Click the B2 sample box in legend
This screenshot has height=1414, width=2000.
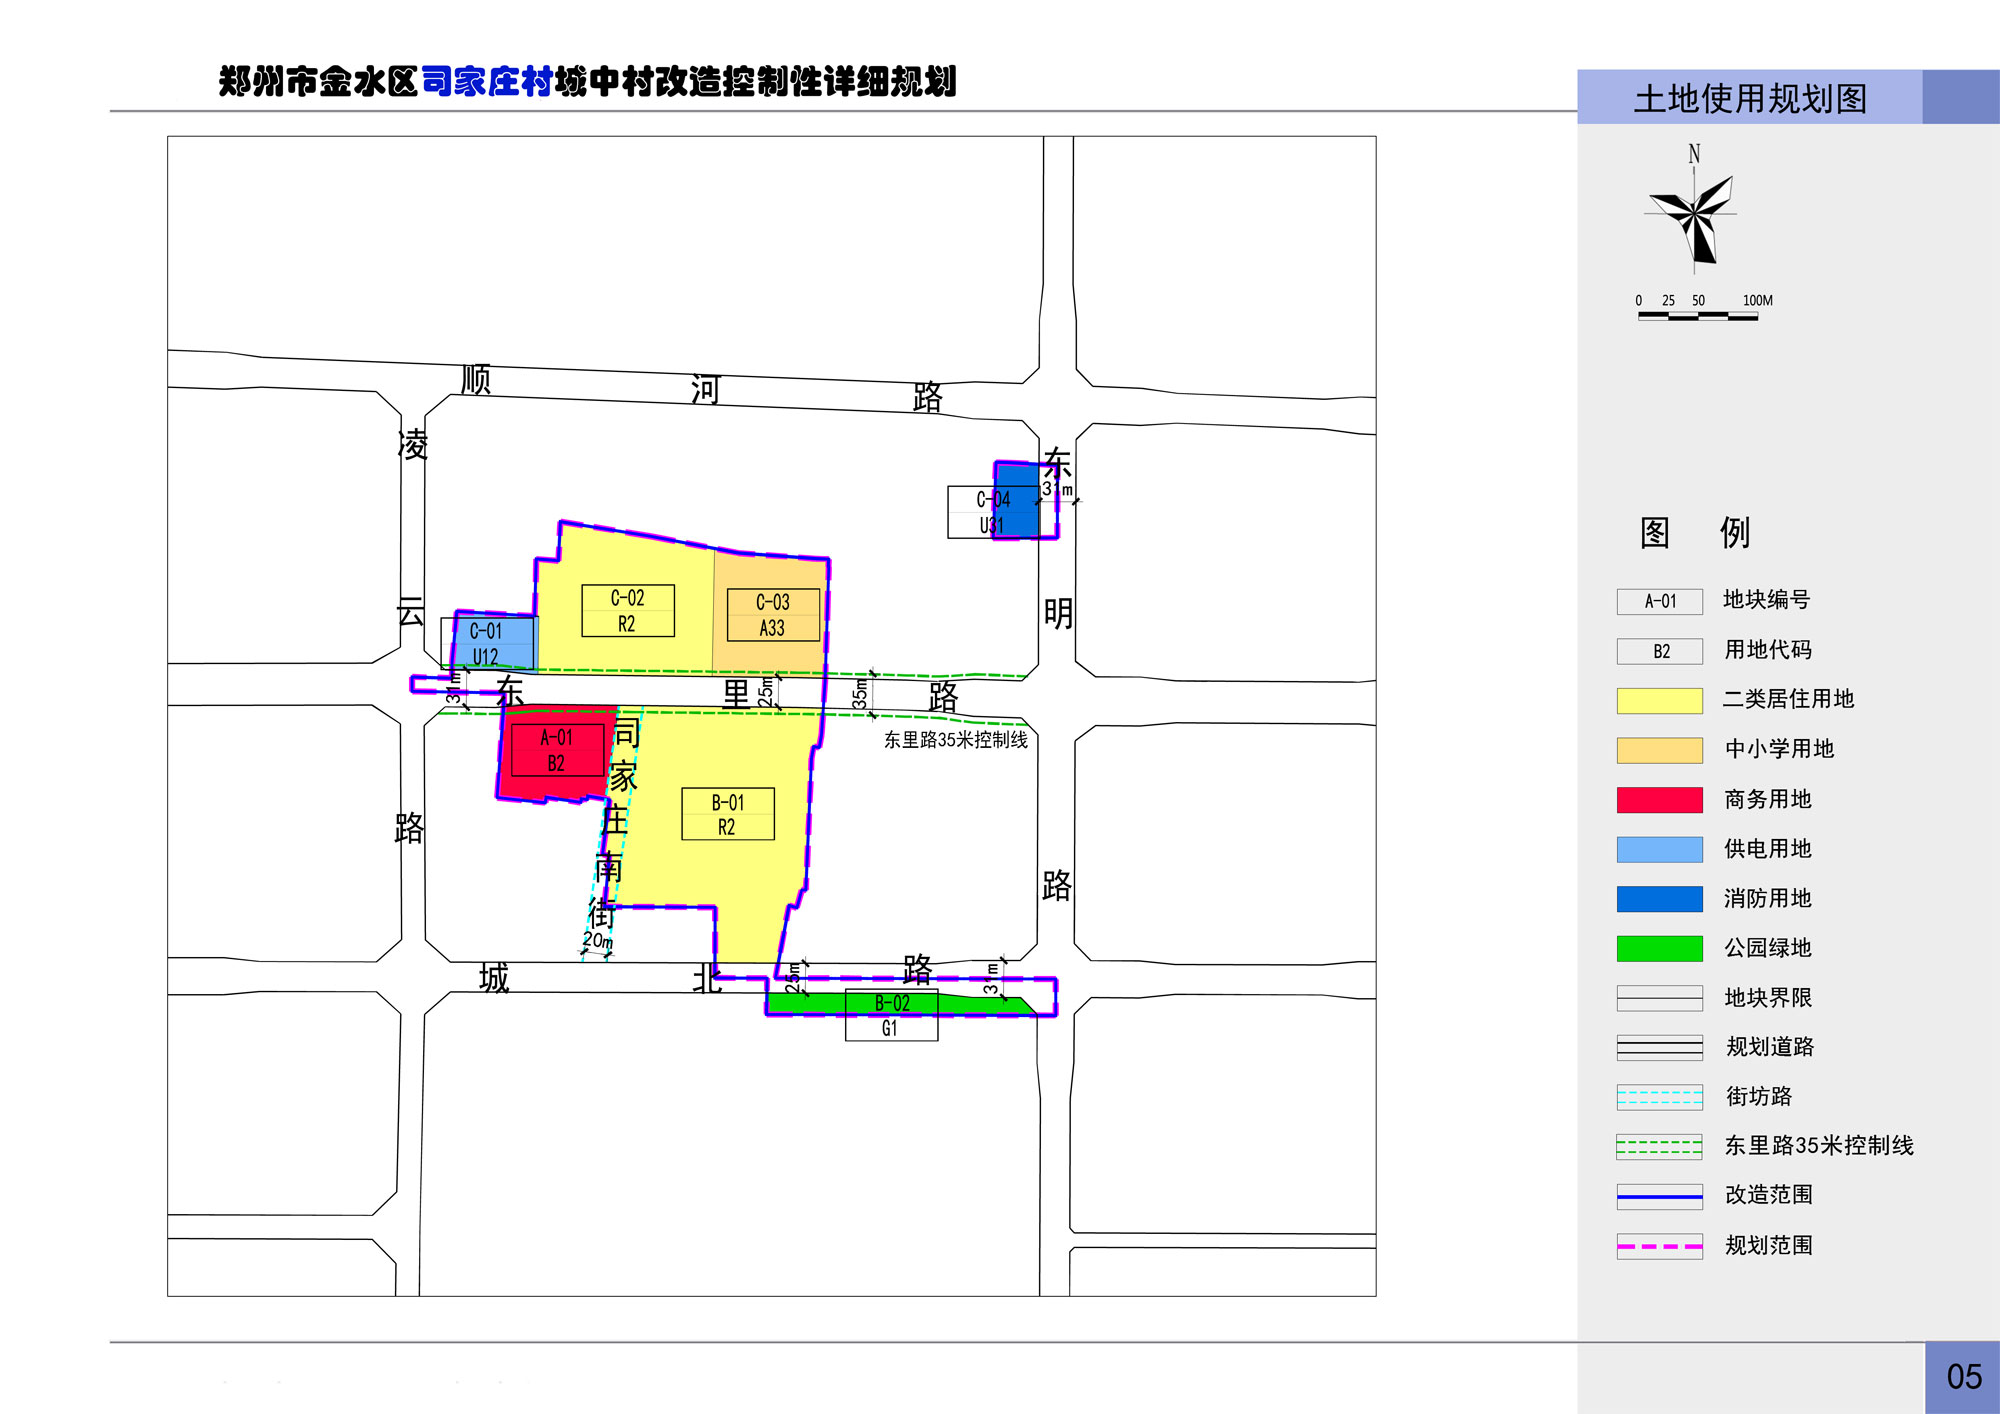point(1659,651)
